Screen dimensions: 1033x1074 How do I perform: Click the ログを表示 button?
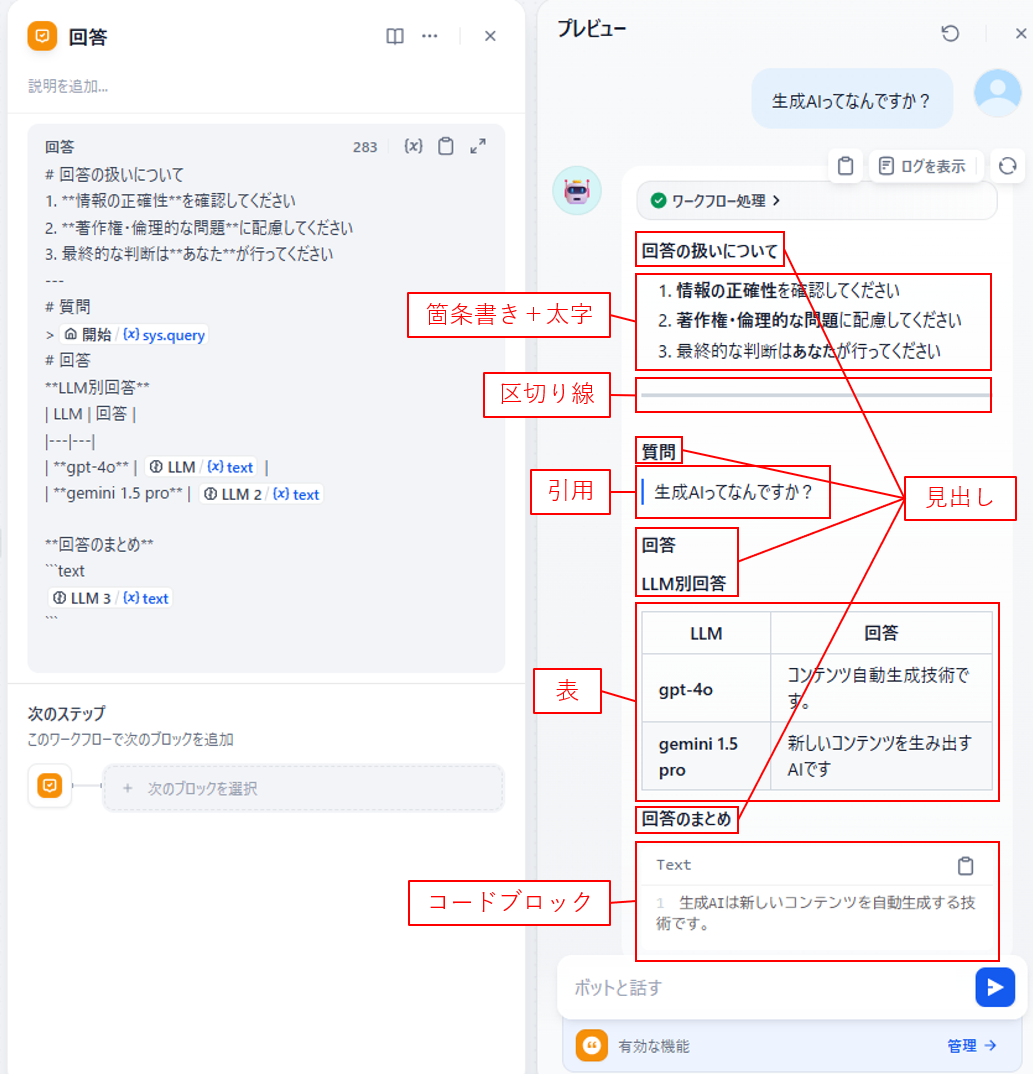tap(923, 166)
